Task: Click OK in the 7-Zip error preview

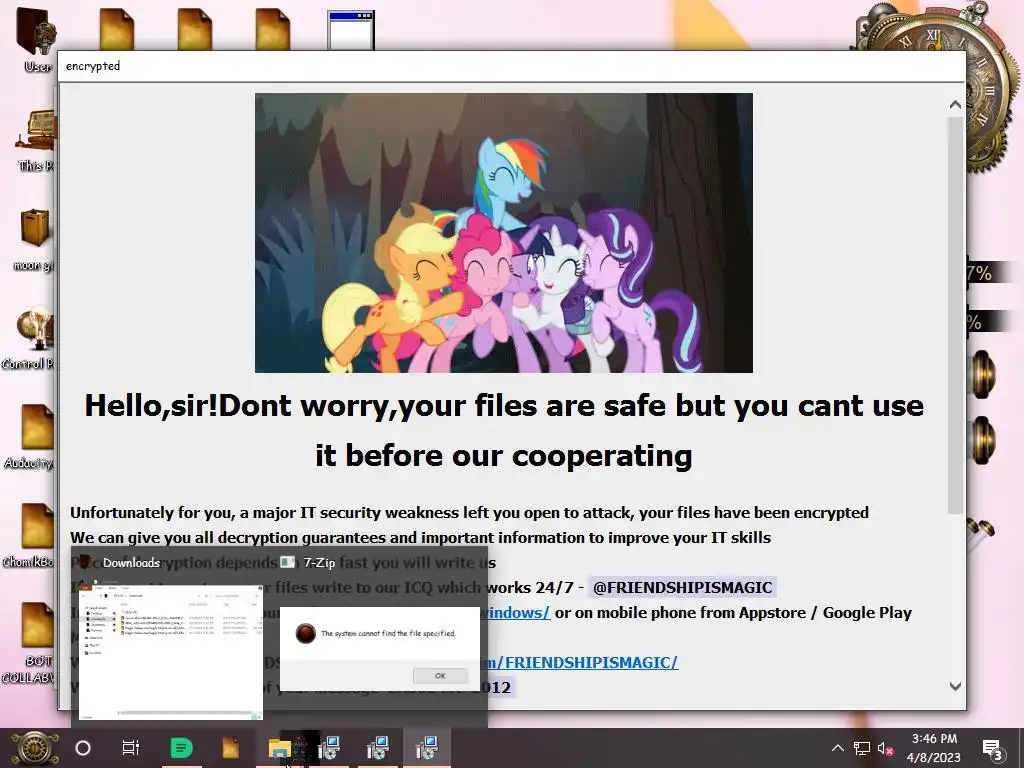Action: tap(440, 676)
